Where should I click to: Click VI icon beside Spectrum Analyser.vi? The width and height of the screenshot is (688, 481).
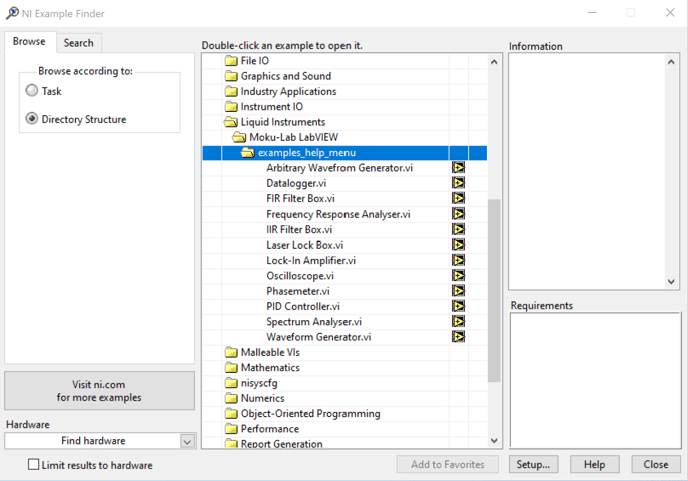coord(459,322)
